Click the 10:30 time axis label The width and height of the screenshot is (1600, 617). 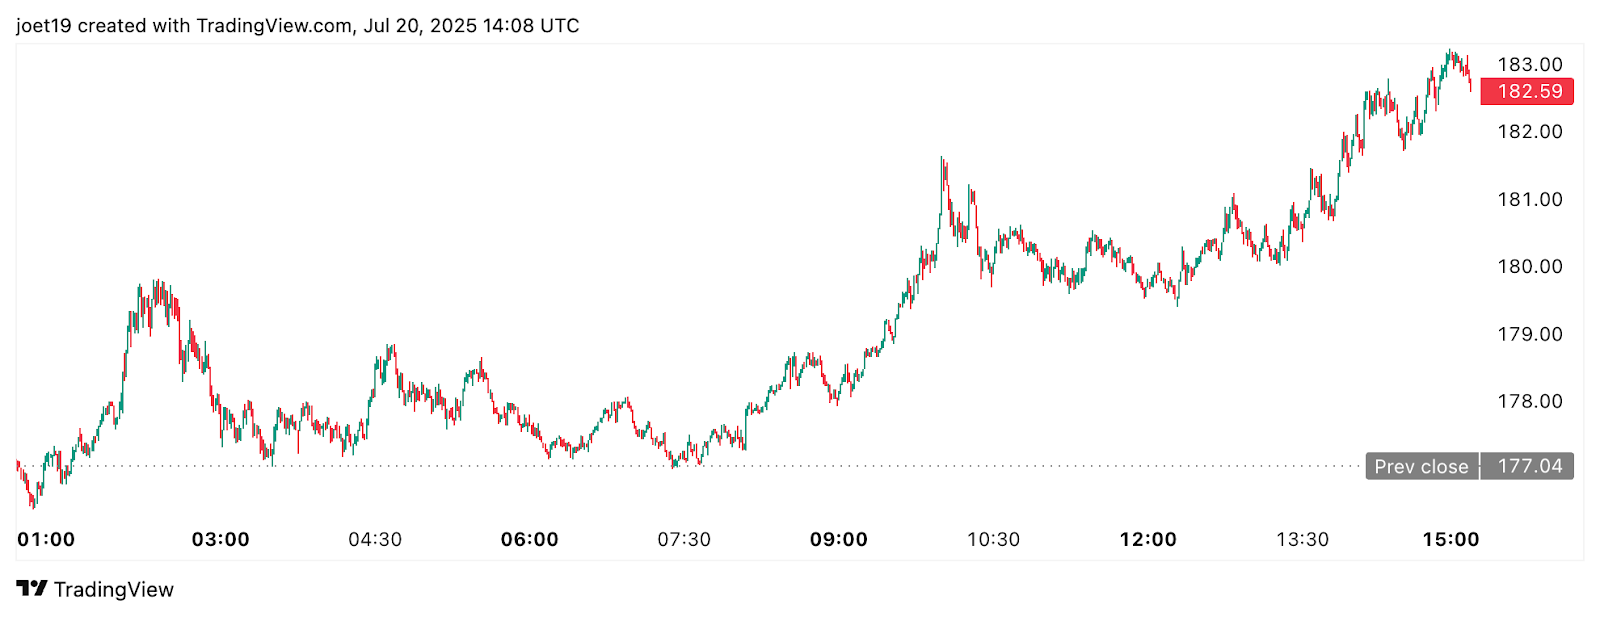click(x=993, y=540)
